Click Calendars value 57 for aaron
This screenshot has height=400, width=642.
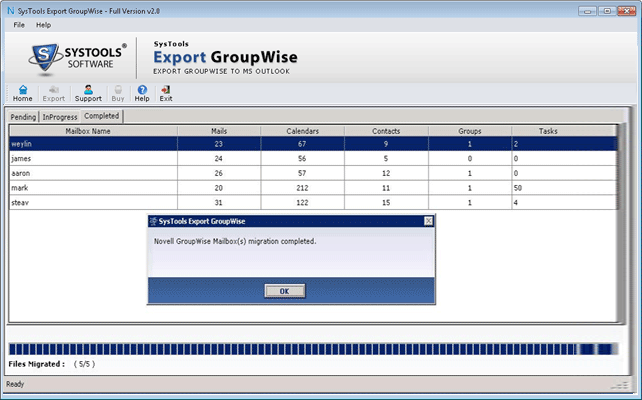[302, 173]
